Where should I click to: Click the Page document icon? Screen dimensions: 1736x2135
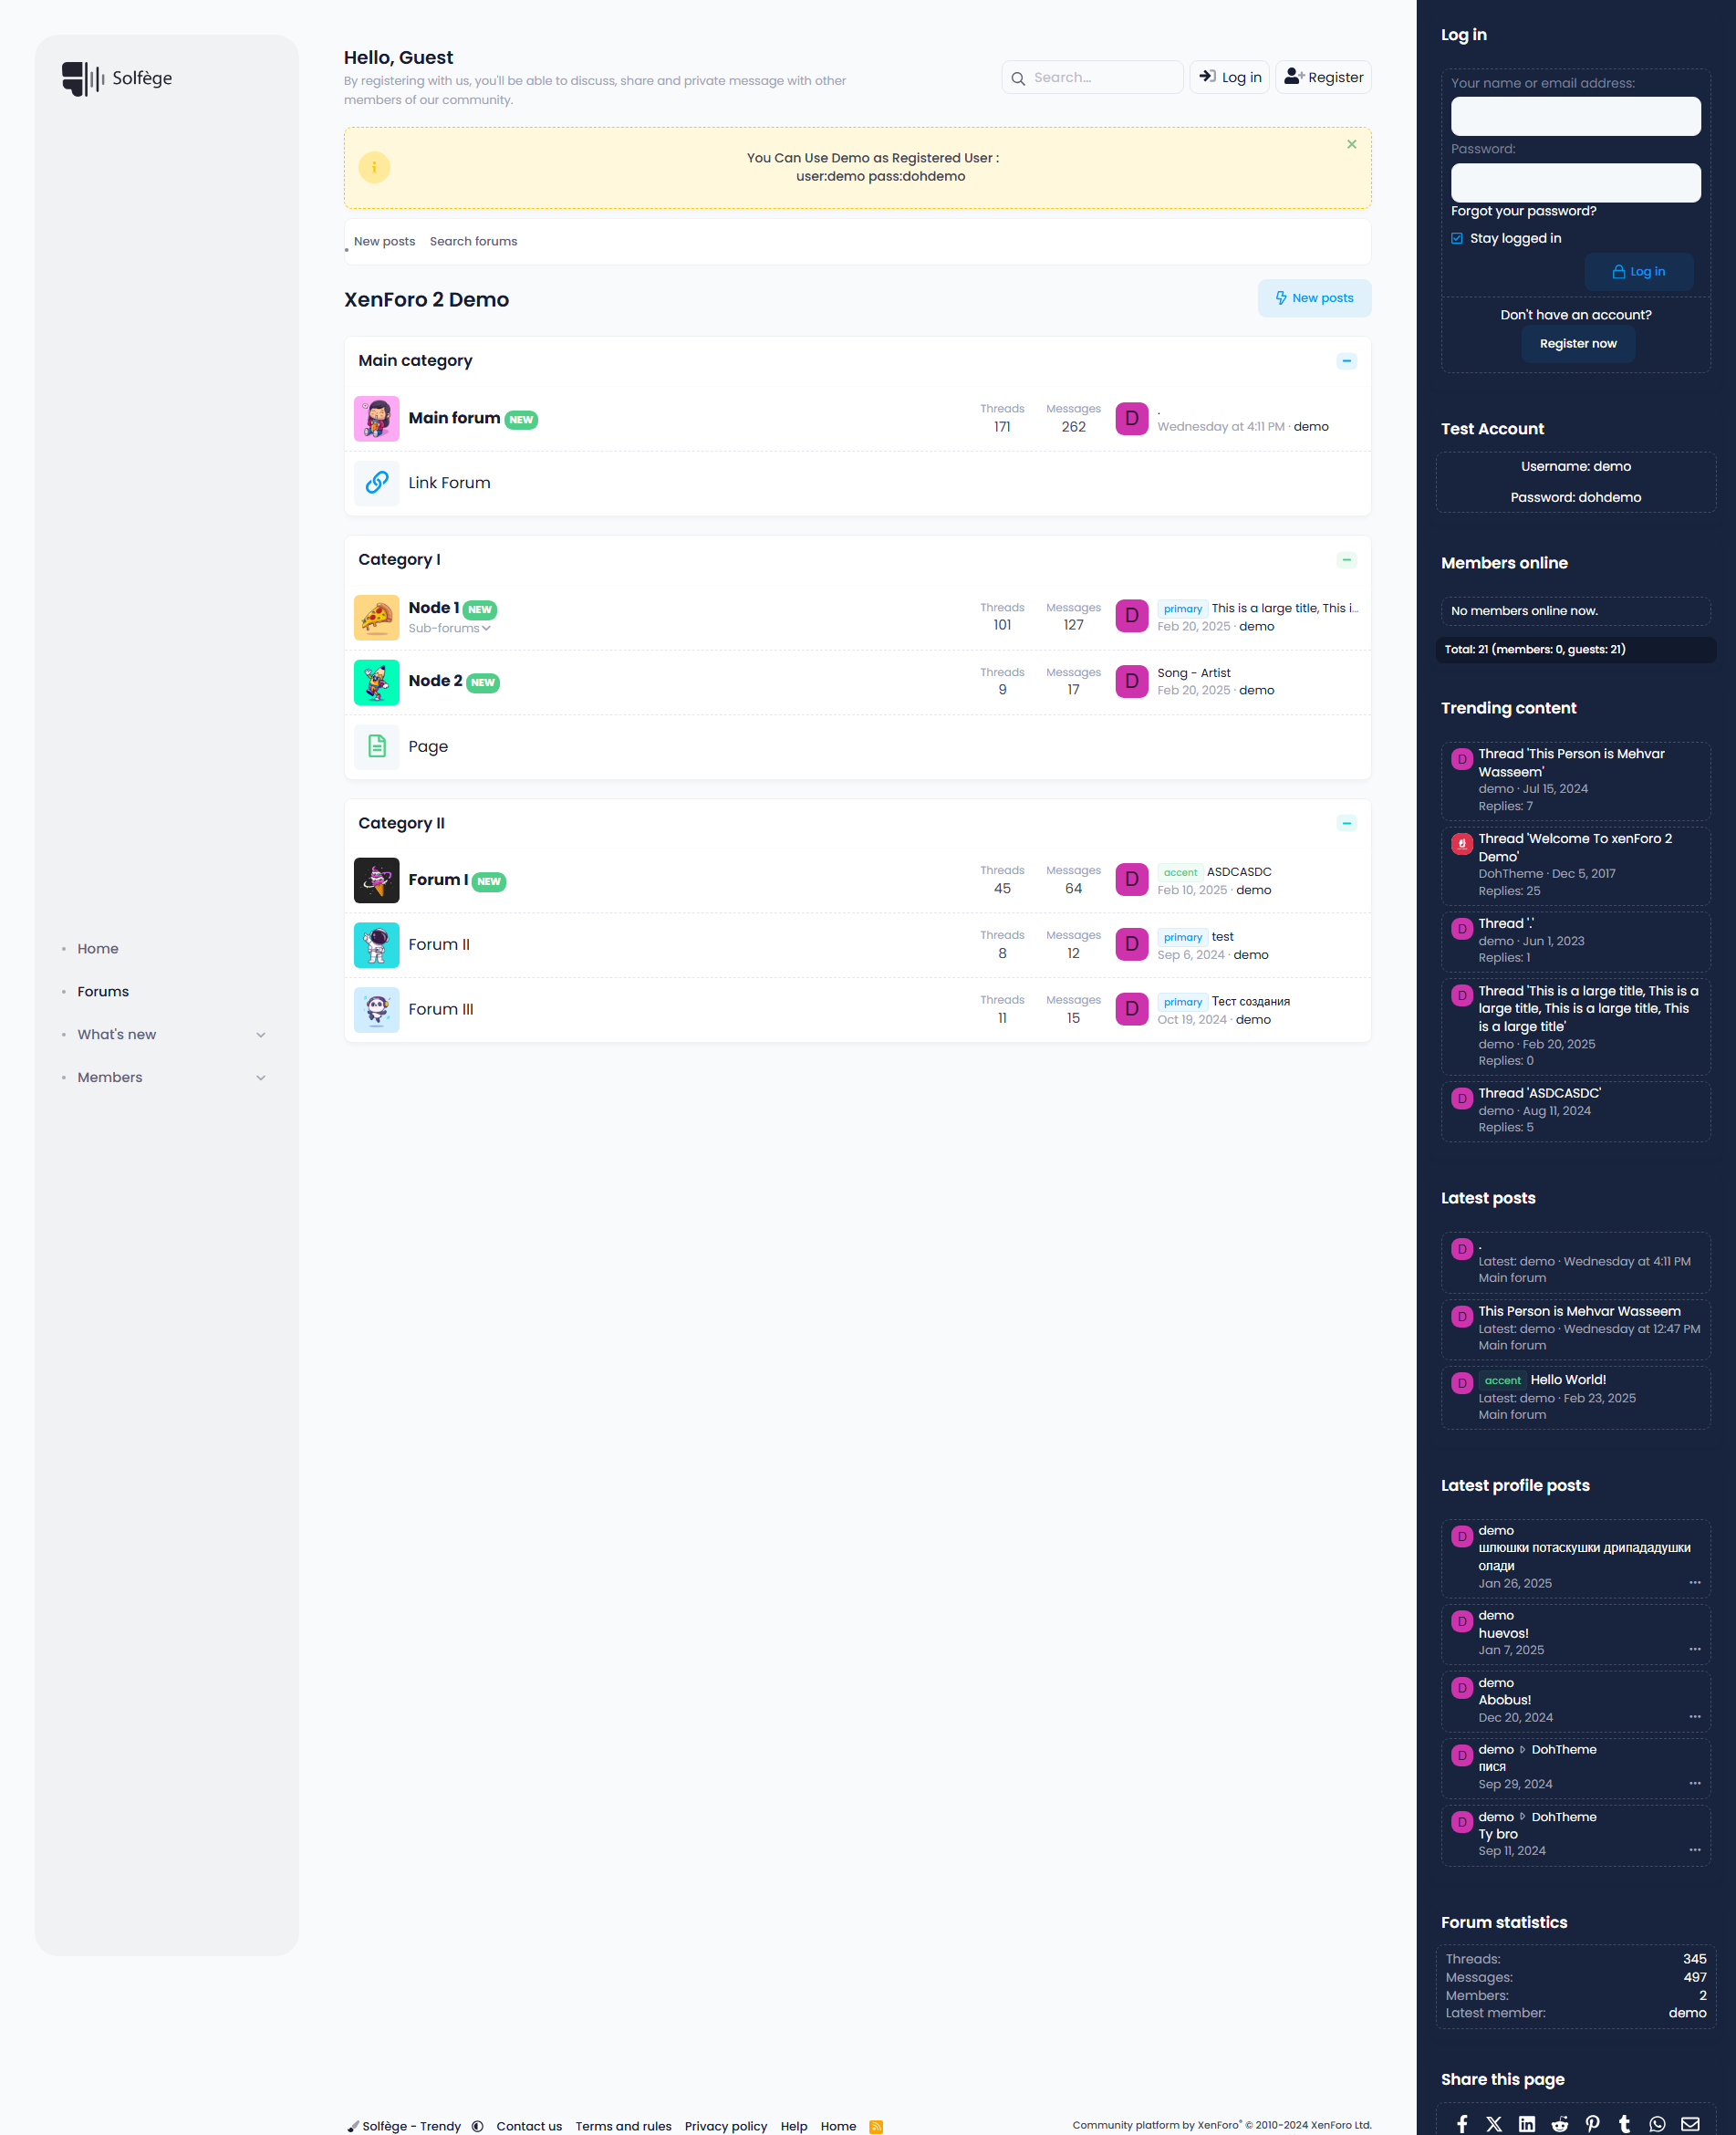[376, 746]
